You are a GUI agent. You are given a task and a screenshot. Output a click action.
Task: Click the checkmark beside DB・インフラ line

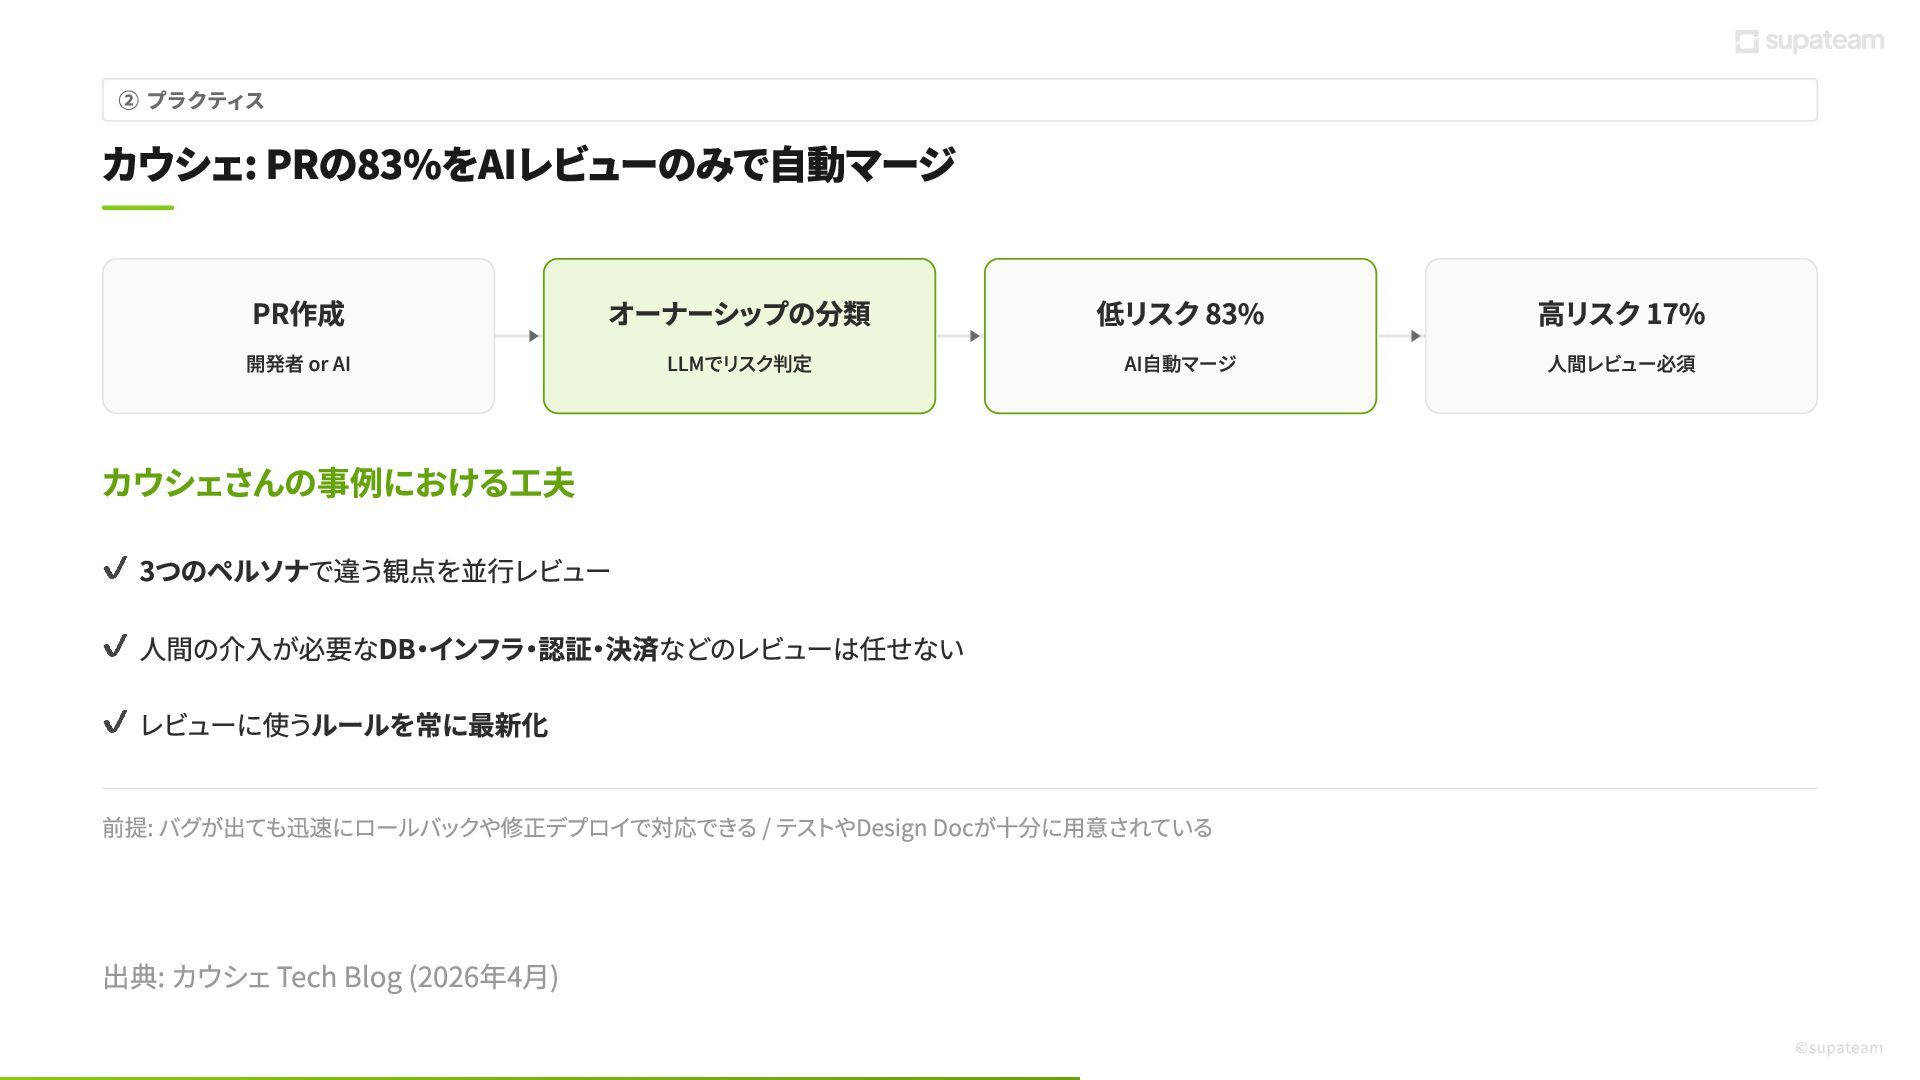tap(115, 647)
